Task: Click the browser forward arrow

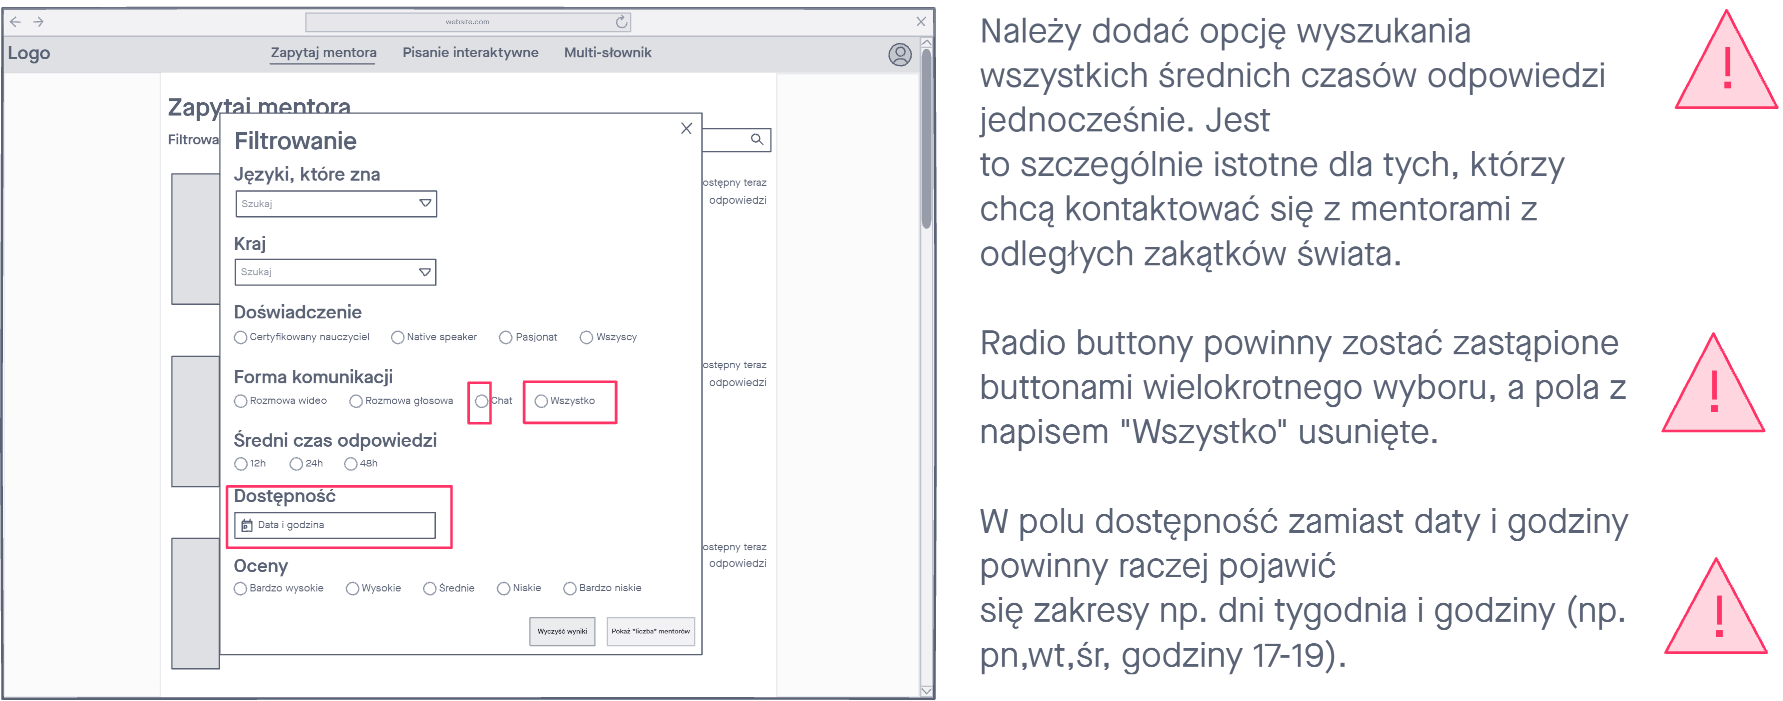Action: pyautogui.click(x=39, y=21)
